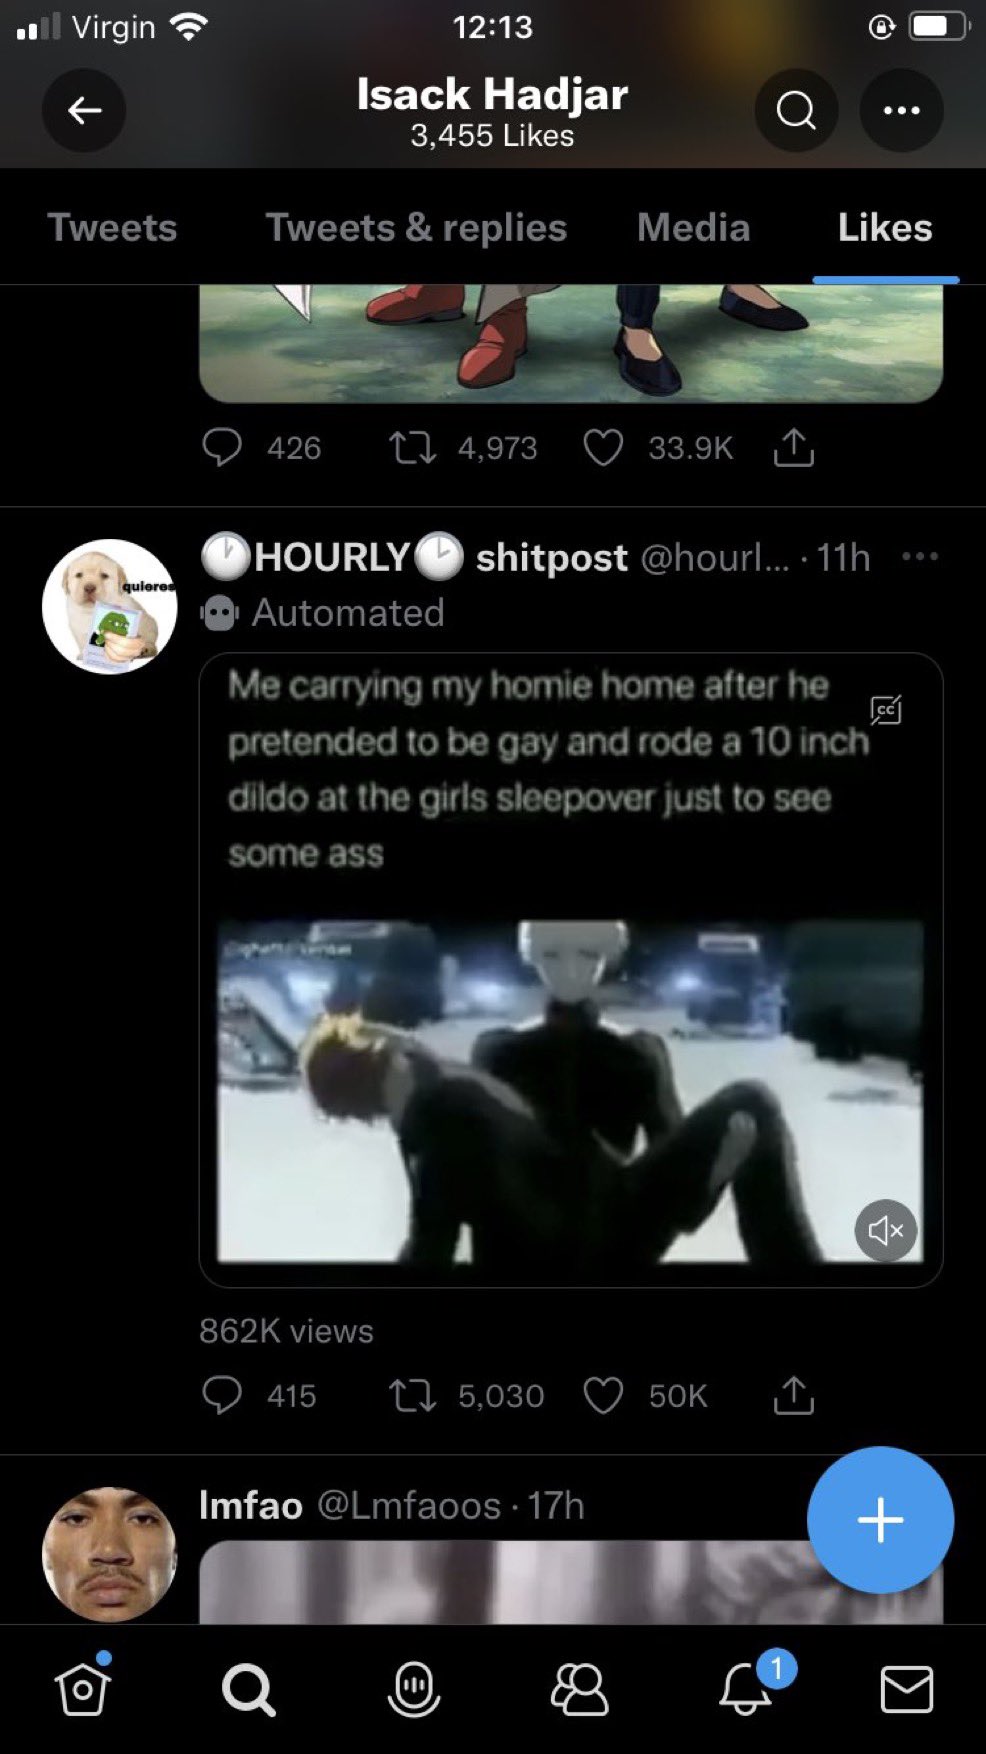Reply to the tweet with 415 comments
The height and width of the screenshot is (1754, 986).
[x=222, y=1395]
